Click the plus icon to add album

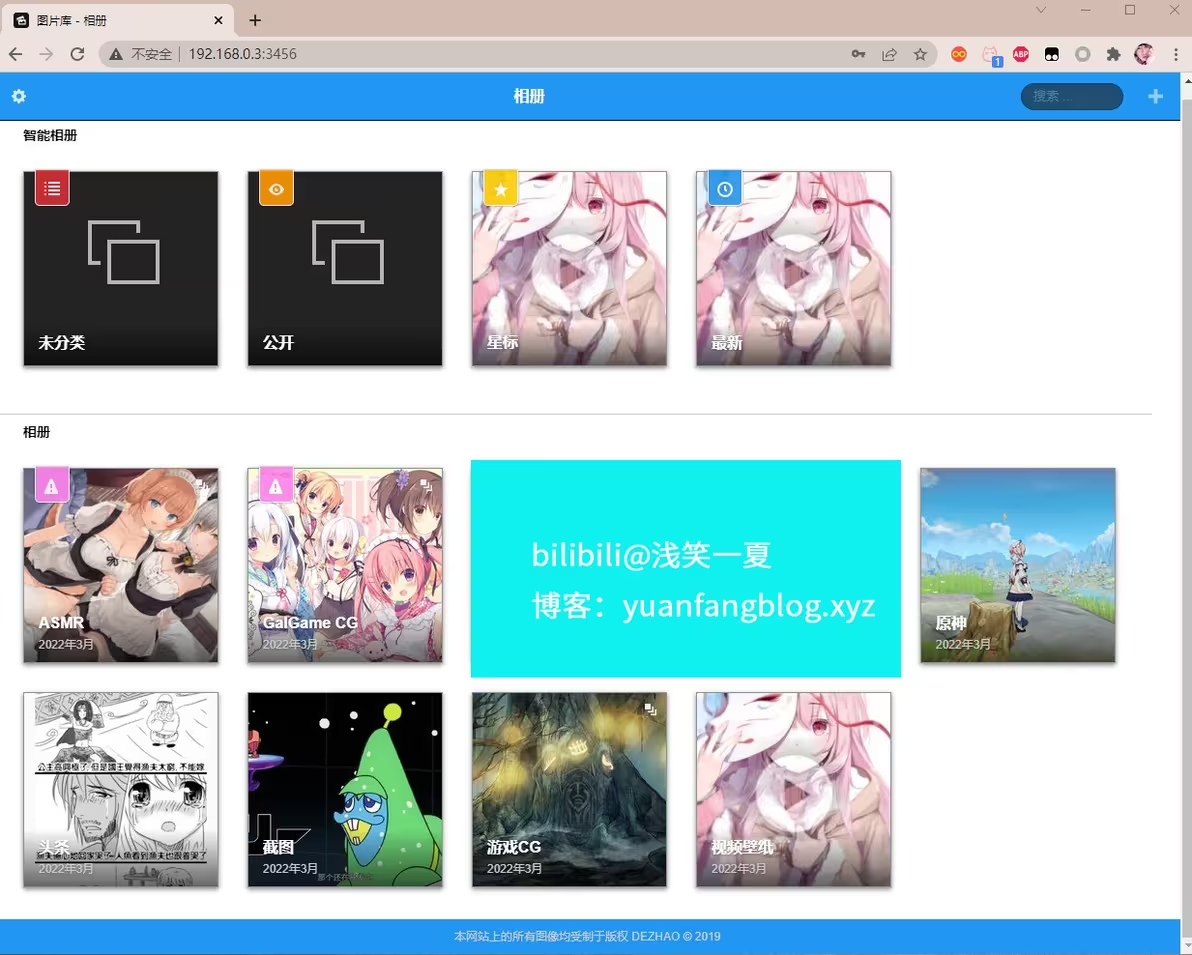coord(1155,96)
